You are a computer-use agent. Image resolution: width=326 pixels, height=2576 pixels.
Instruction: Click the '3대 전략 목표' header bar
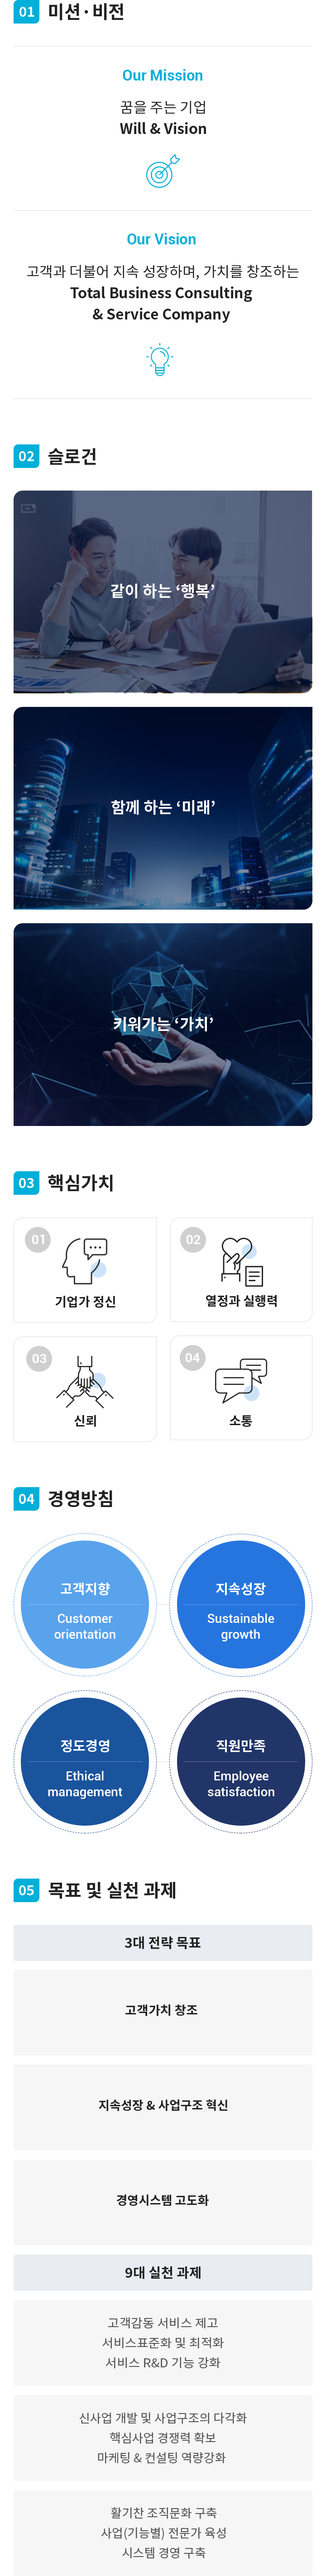click(x=163, y=1942)
